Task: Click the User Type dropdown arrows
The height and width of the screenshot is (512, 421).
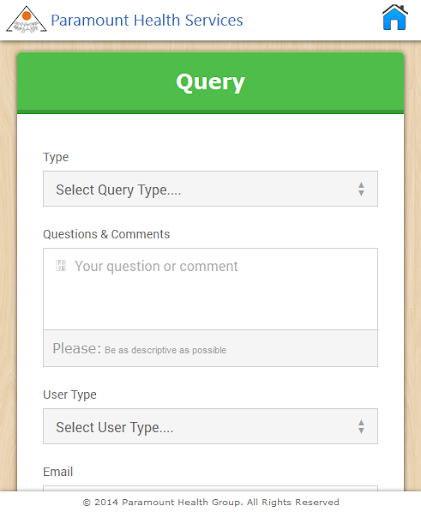Action: pos(361,426)
